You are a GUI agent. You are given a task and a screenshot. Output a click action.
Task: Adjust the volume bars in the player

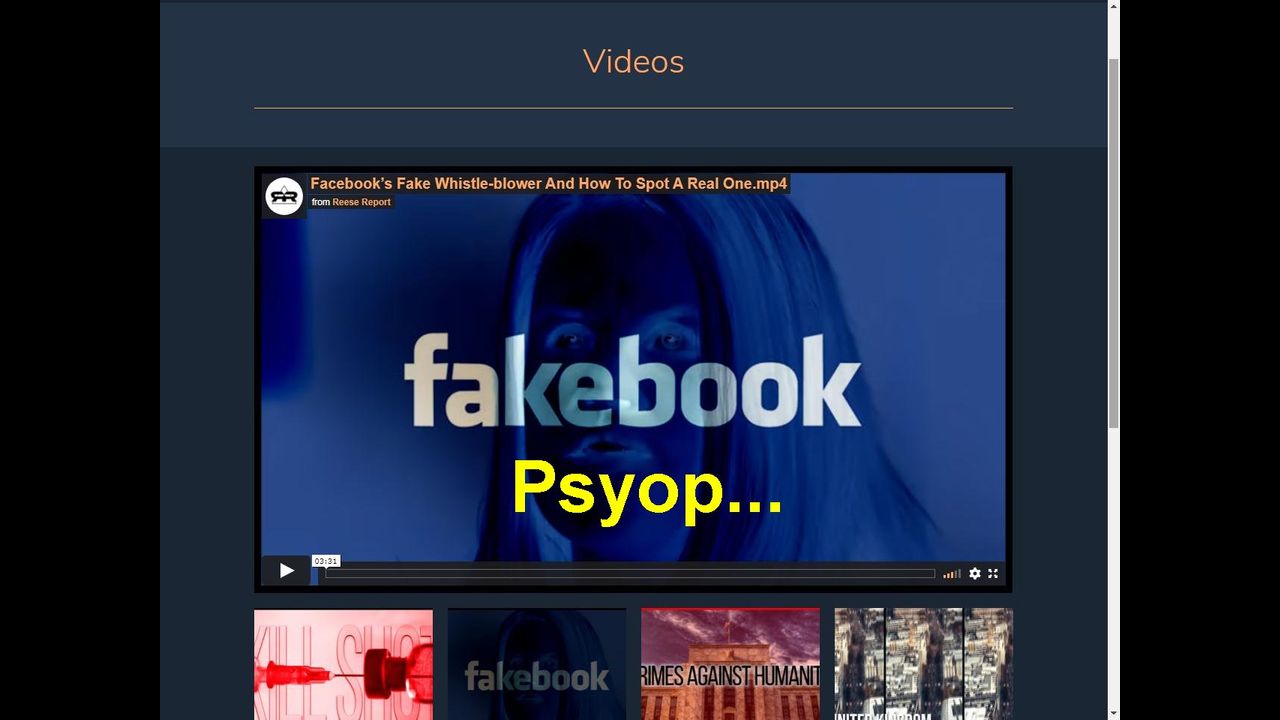tap(952, 574)
